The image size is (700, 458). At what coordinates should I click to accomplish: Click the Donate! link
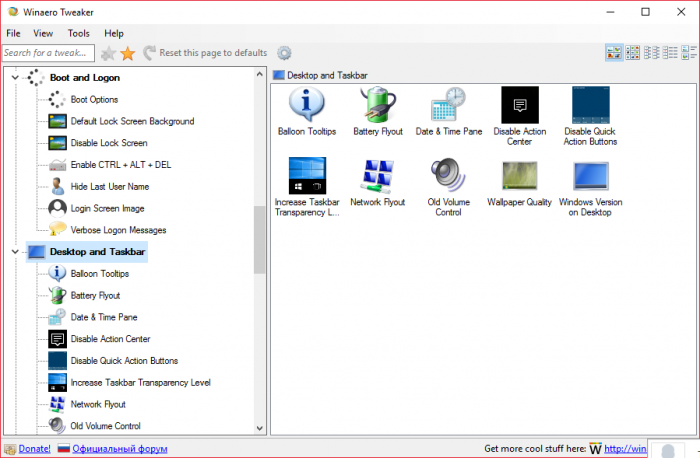[34, 449]
